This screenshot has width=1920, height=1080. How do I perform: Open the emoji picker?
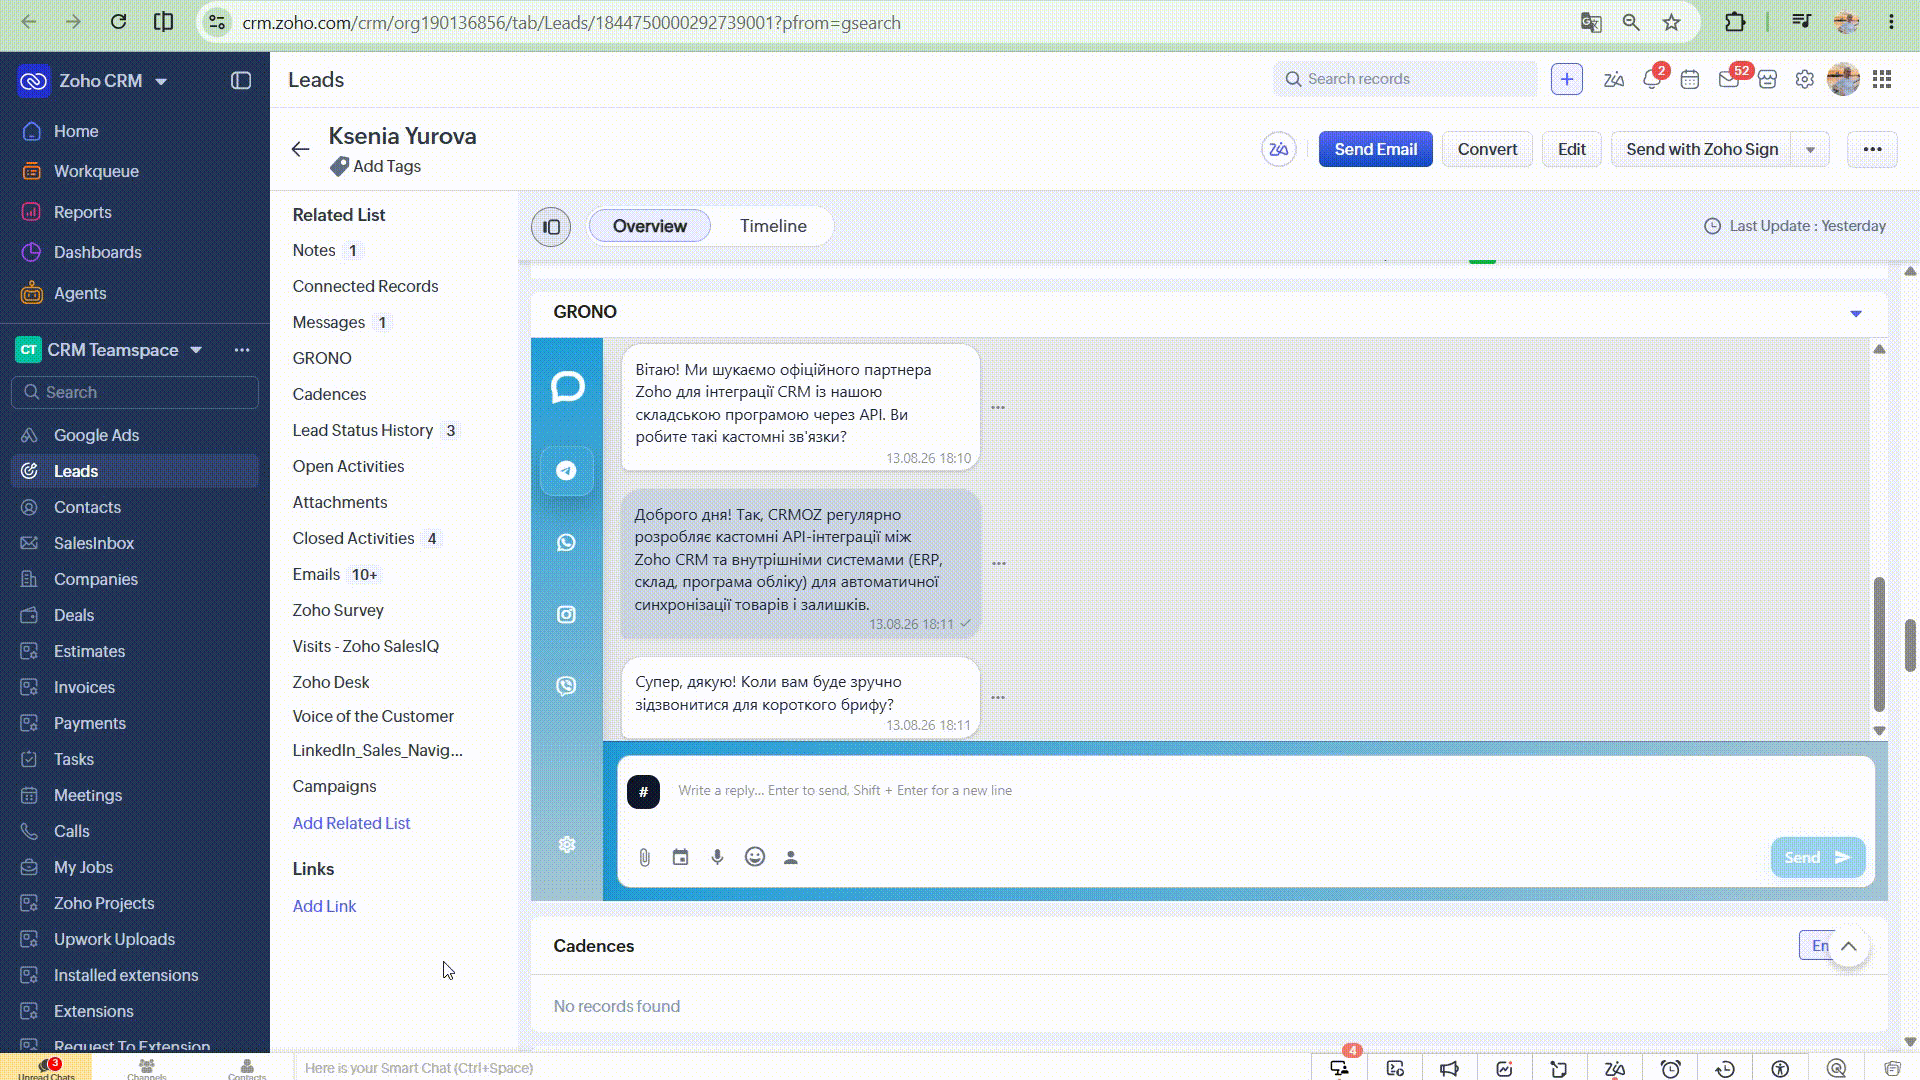click(x=755, y=857)
